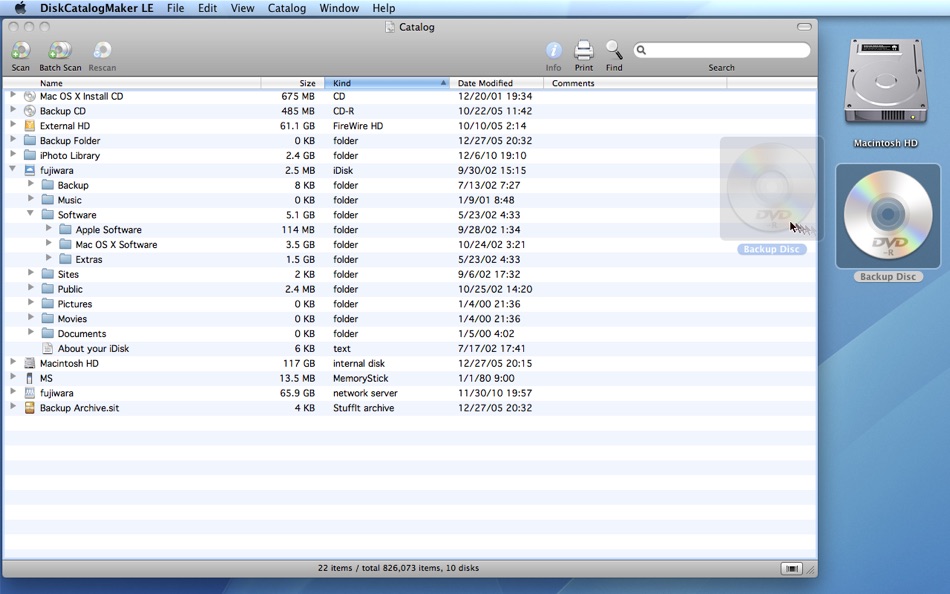
Task: Click the '61.1 GB' size cell
Action: (x=297, y=126)
